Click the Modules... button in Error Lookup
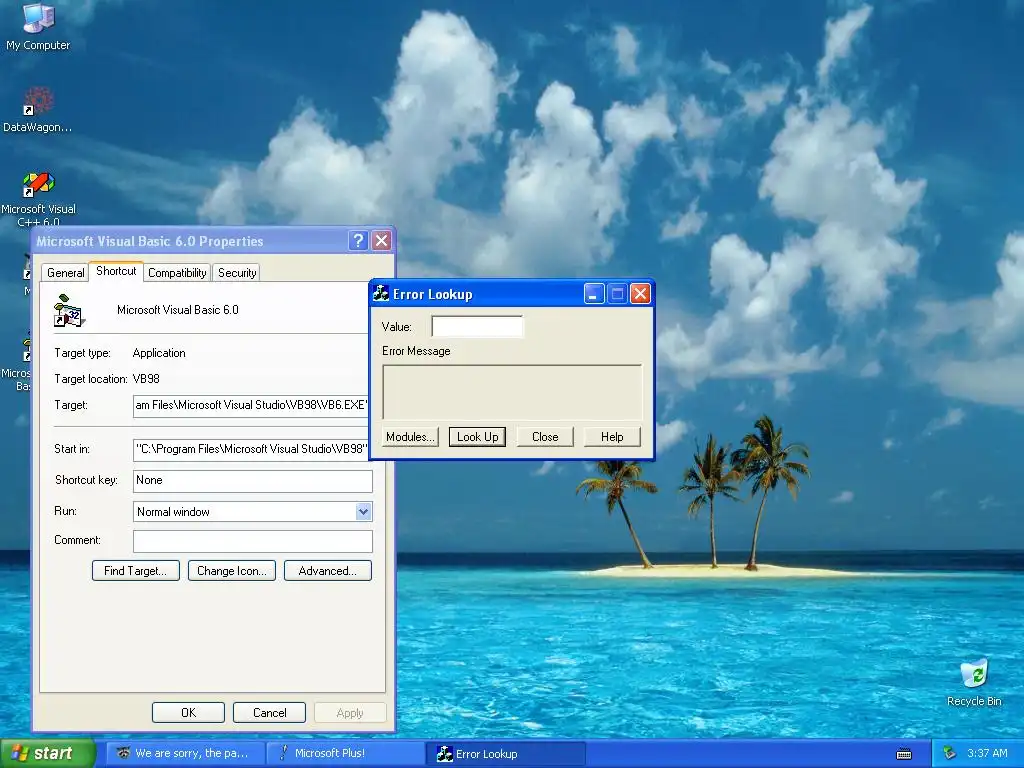 (x=410, y=437)
